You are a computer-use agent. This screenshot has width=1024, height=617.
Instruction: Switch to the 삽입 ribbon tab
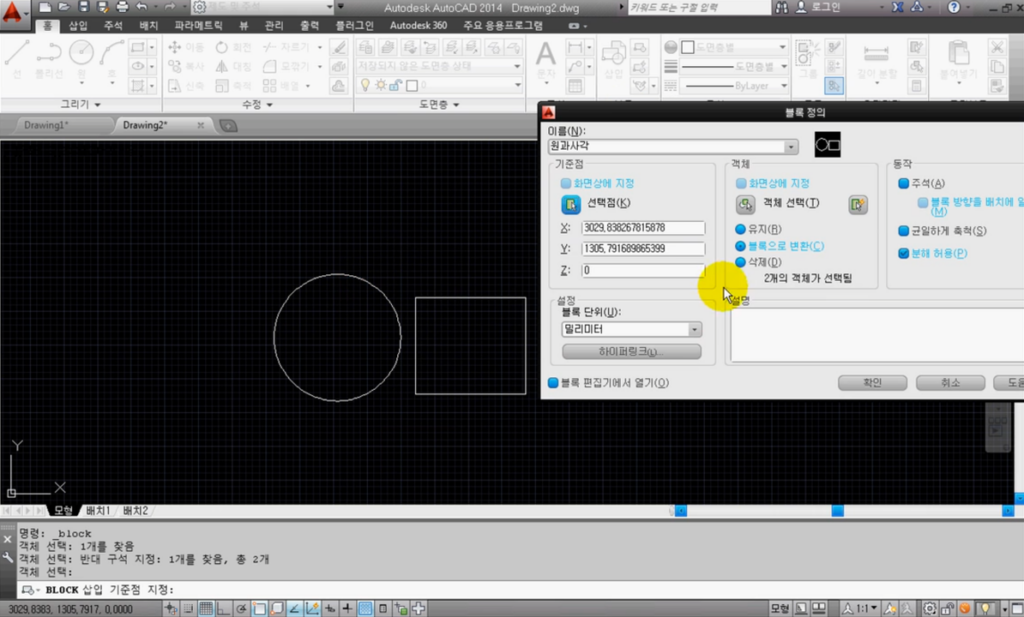point(78,25)
